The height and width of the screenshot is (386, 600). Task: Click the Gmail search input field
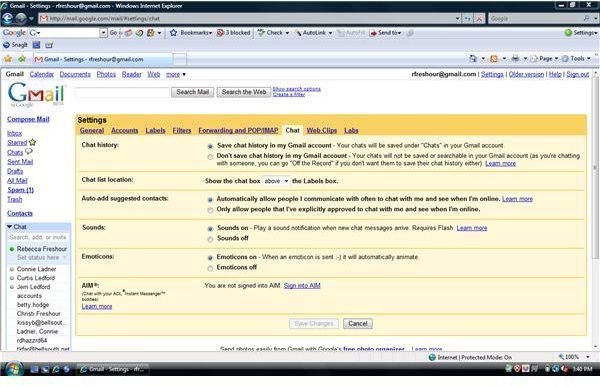[x=122, y=92]
